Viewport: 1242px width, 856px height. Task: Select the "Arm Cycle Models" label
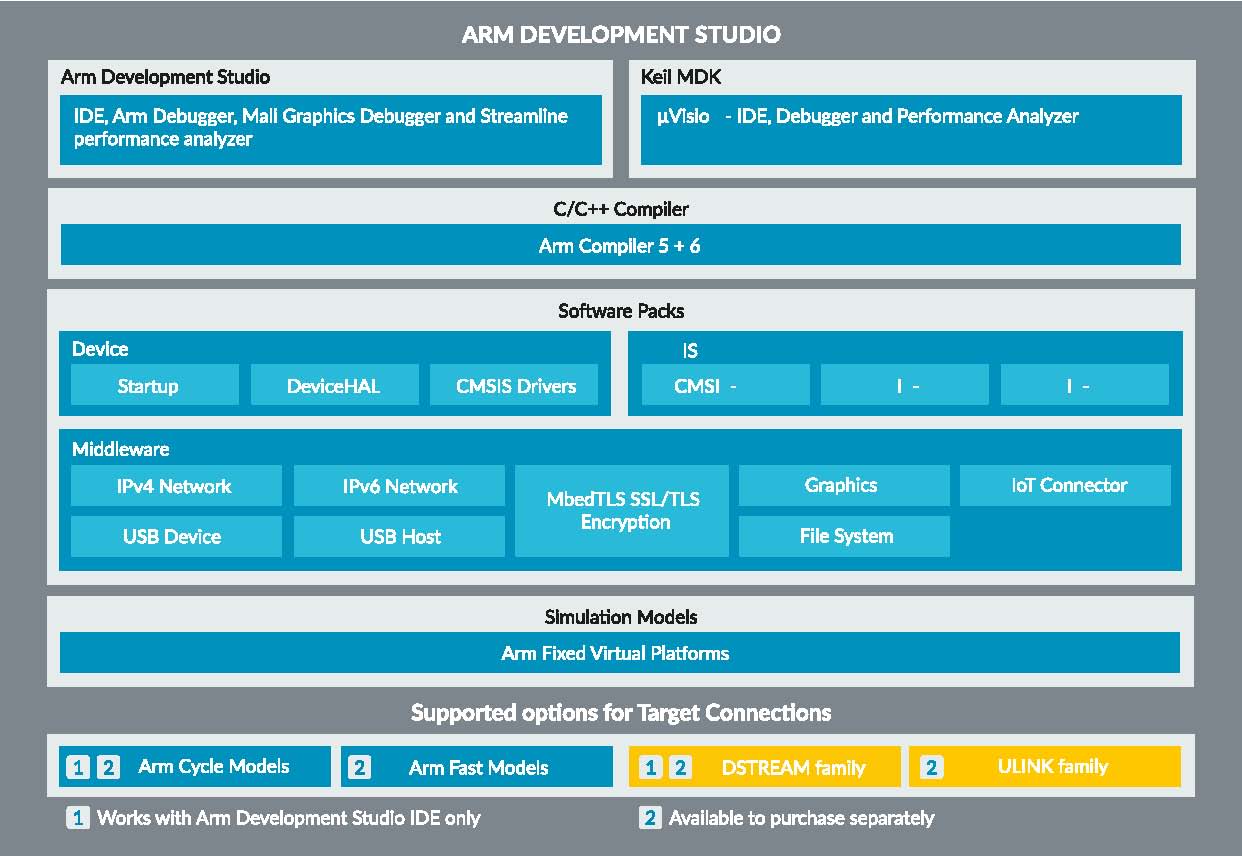214,767
